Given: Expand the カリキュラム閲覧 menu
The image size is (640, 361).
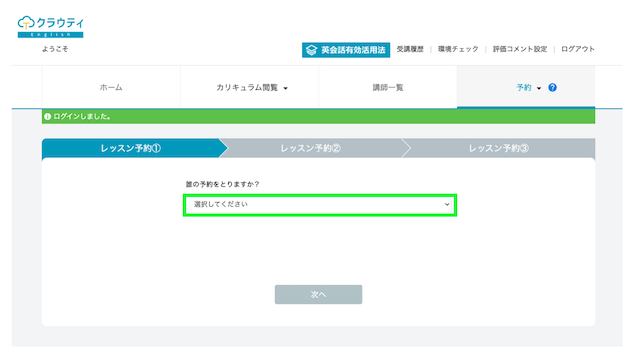Looking at the screenshot, I should pyautogui.click(x=252, y=87).
